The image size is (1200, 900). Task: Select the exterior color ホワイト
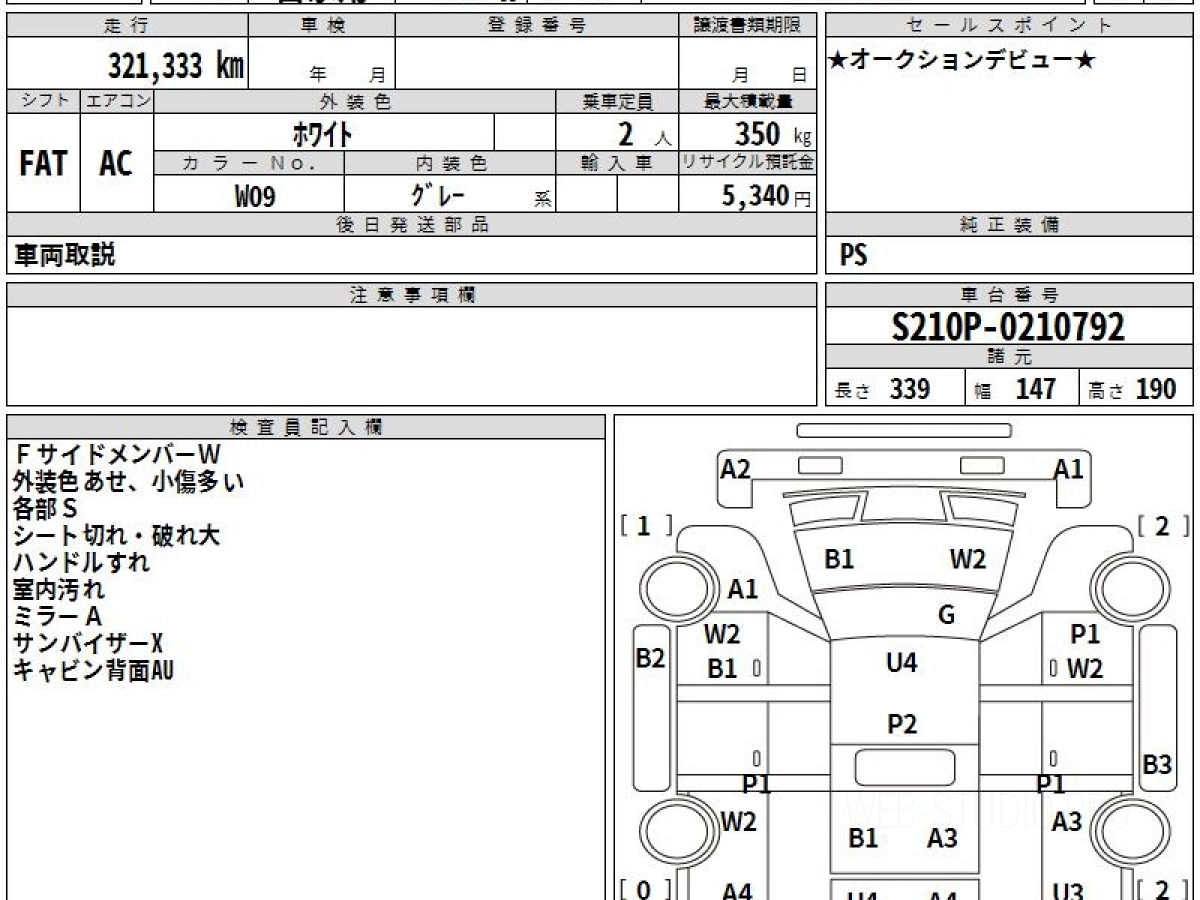[x=322, y=133]
